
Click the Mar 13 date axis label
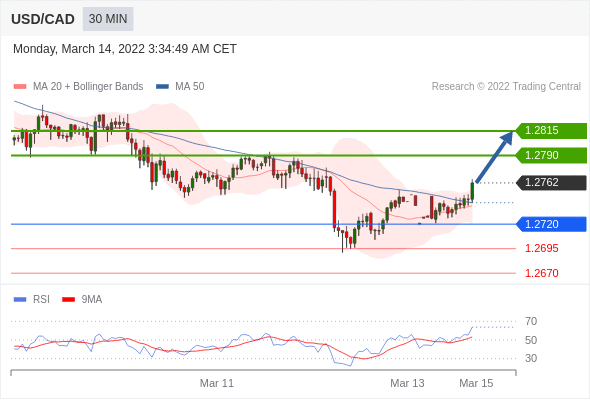click(407, 383)
